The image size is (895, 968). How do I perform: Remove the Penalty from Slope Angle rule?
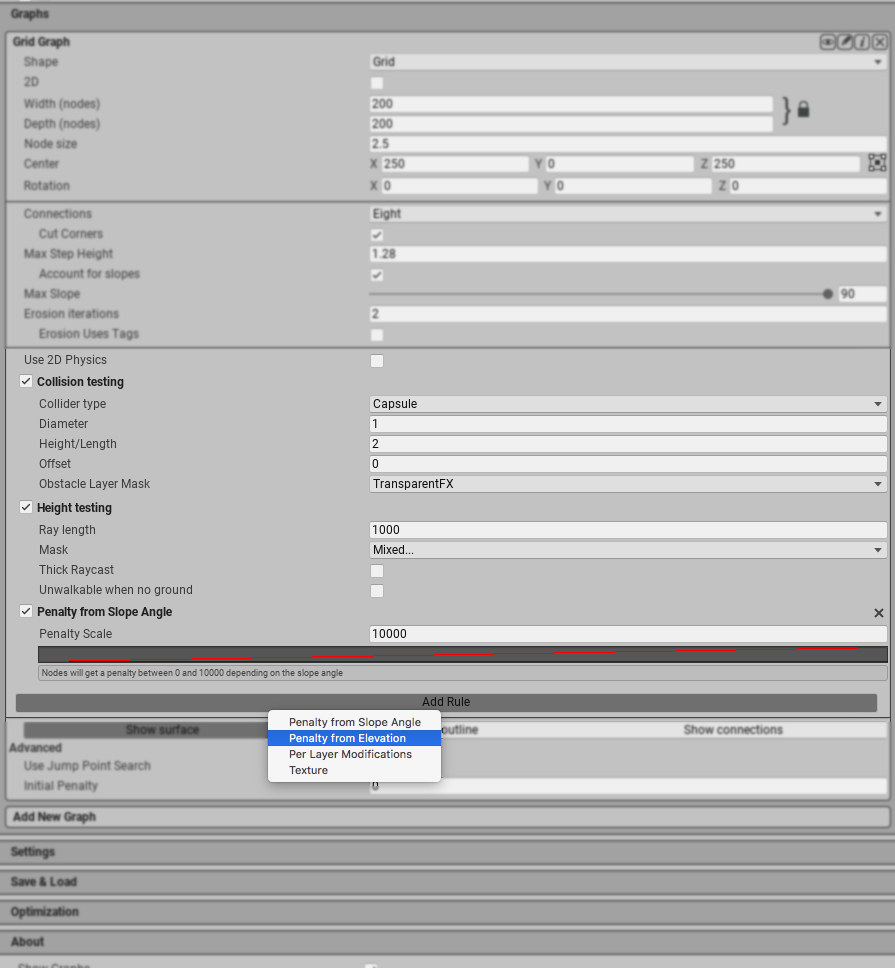point(879,612)
